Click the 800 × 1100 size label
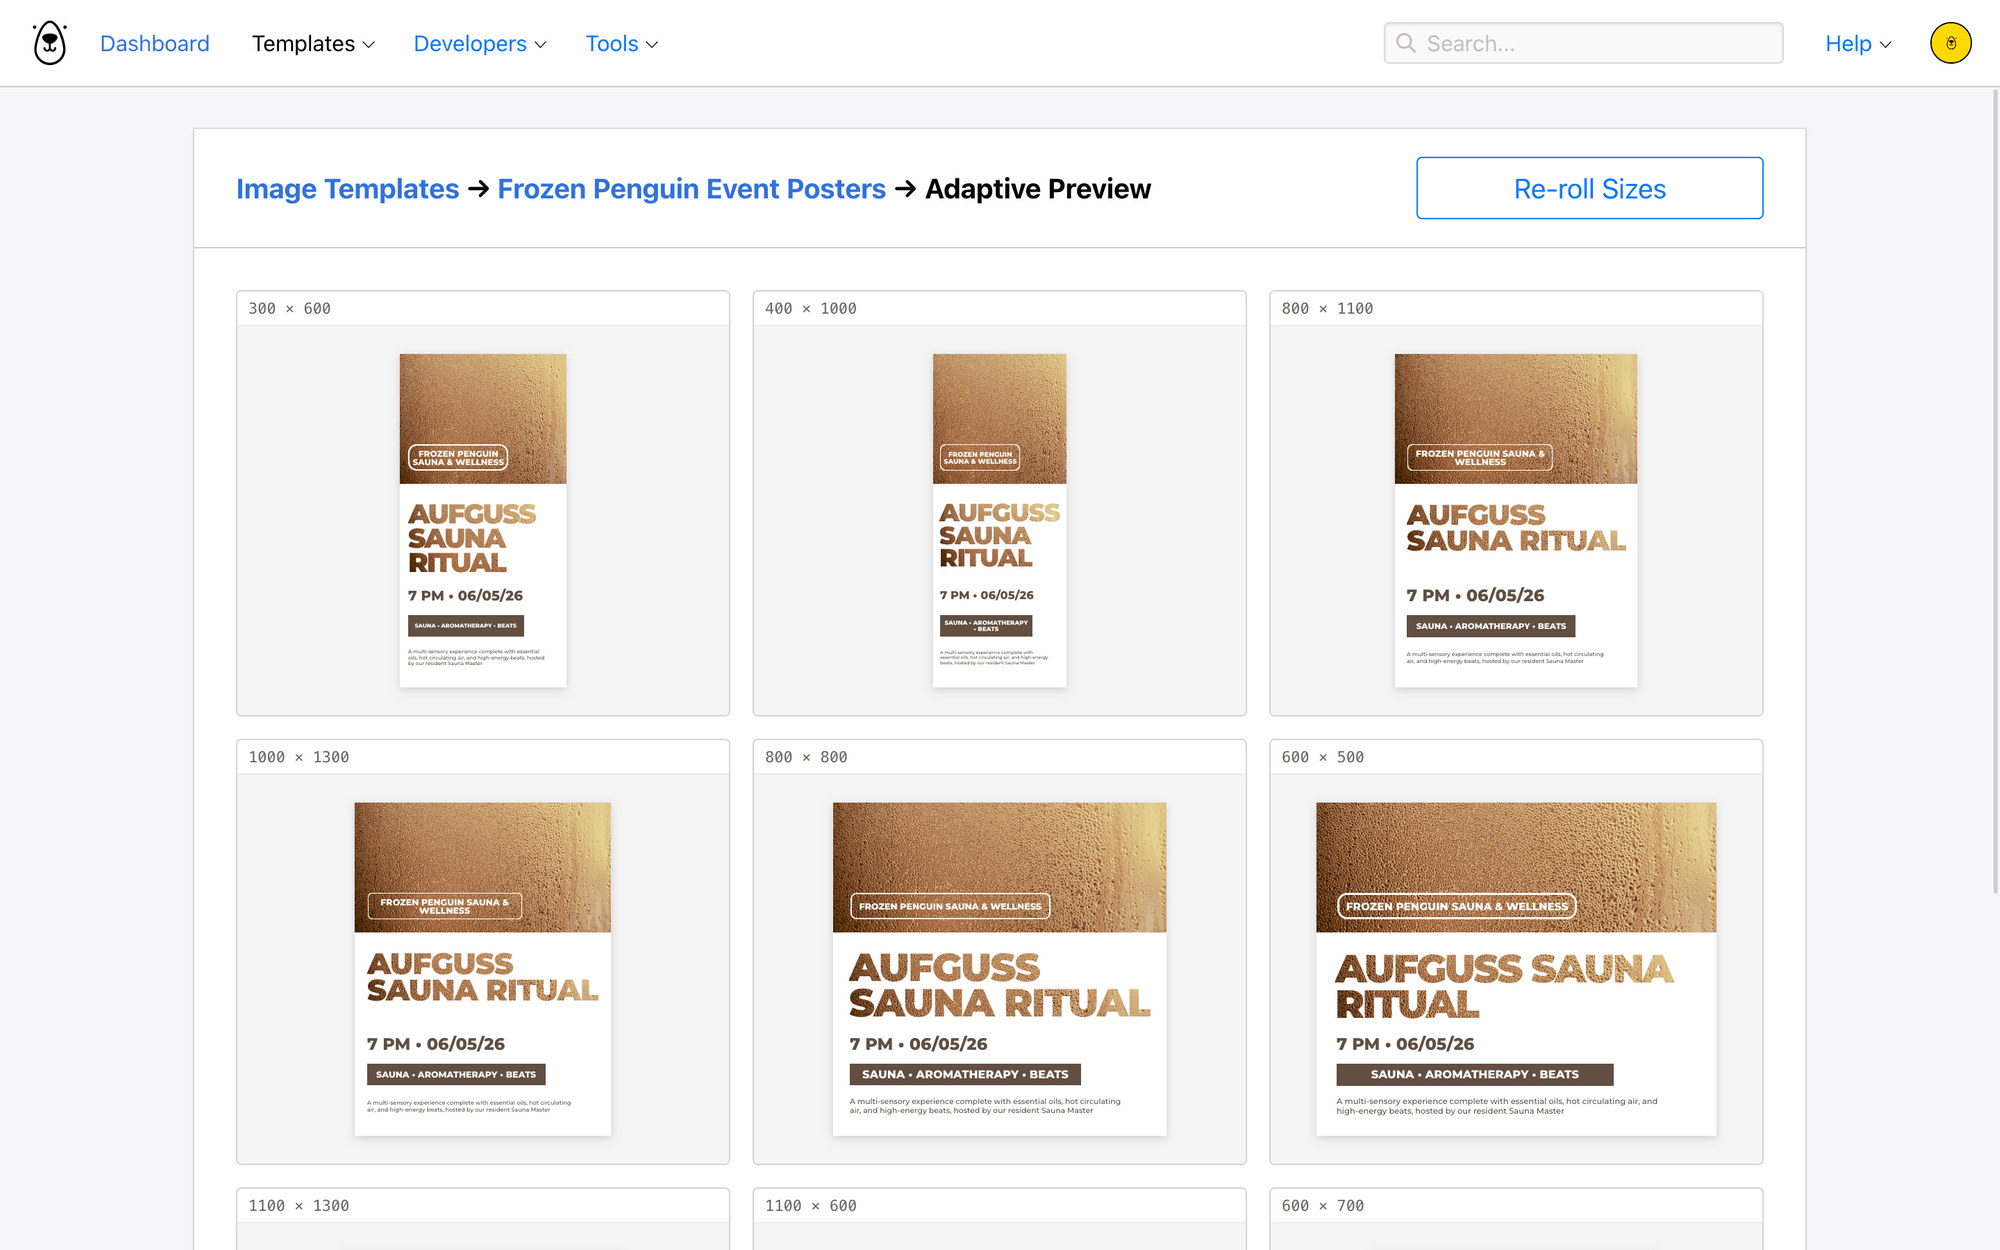 (x=1327, y=309)
